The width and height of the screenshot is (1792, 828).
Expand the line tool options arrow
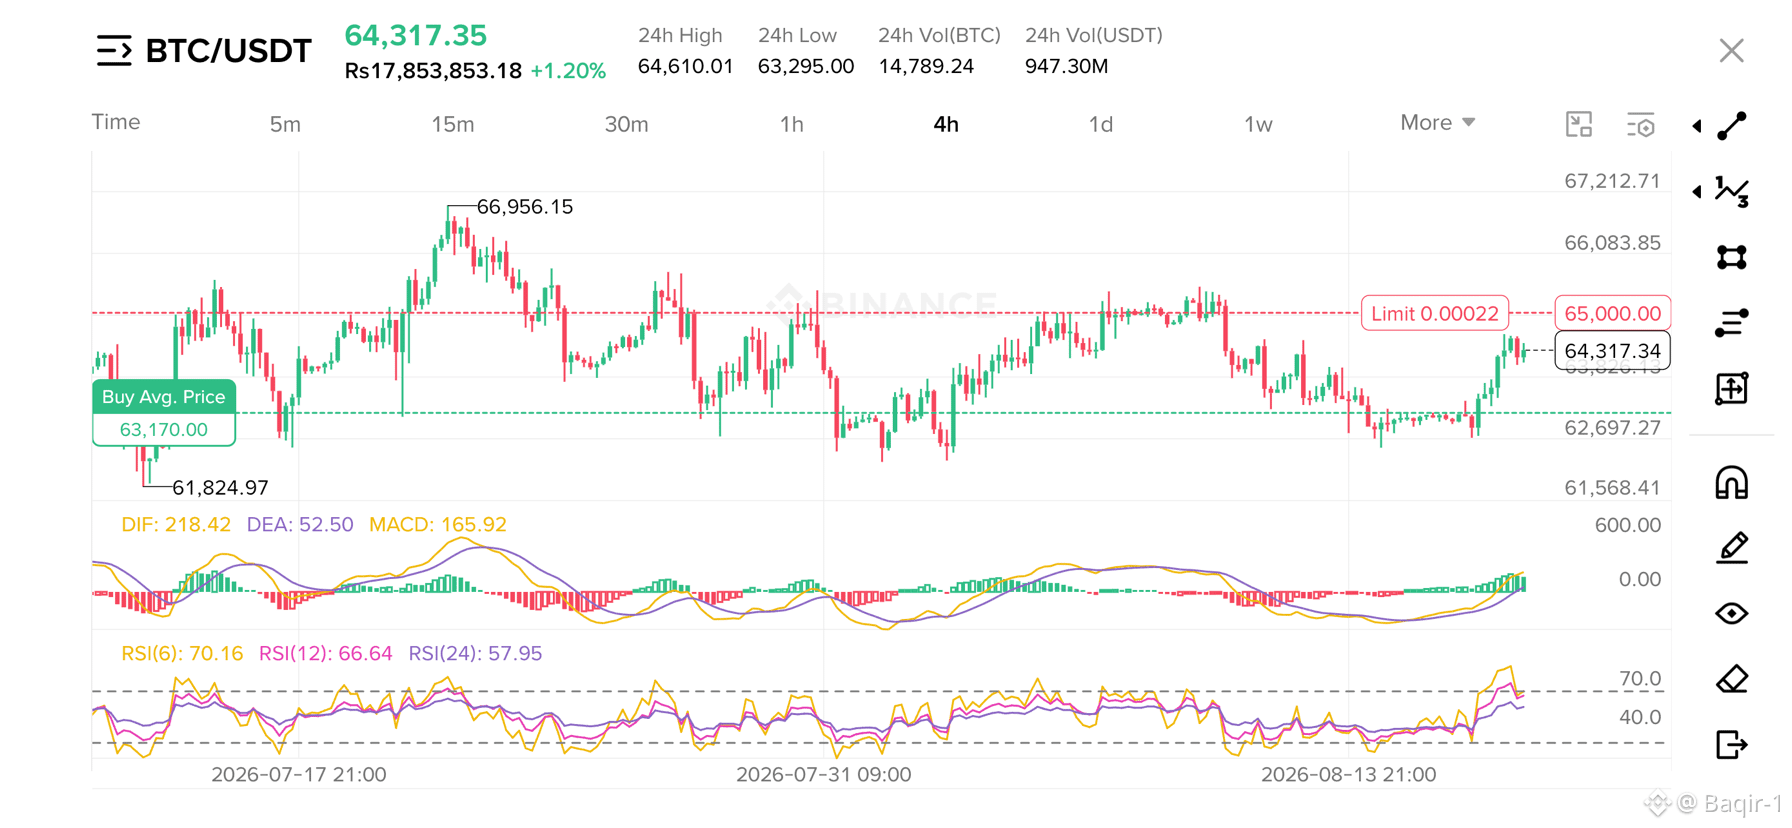1697,126
